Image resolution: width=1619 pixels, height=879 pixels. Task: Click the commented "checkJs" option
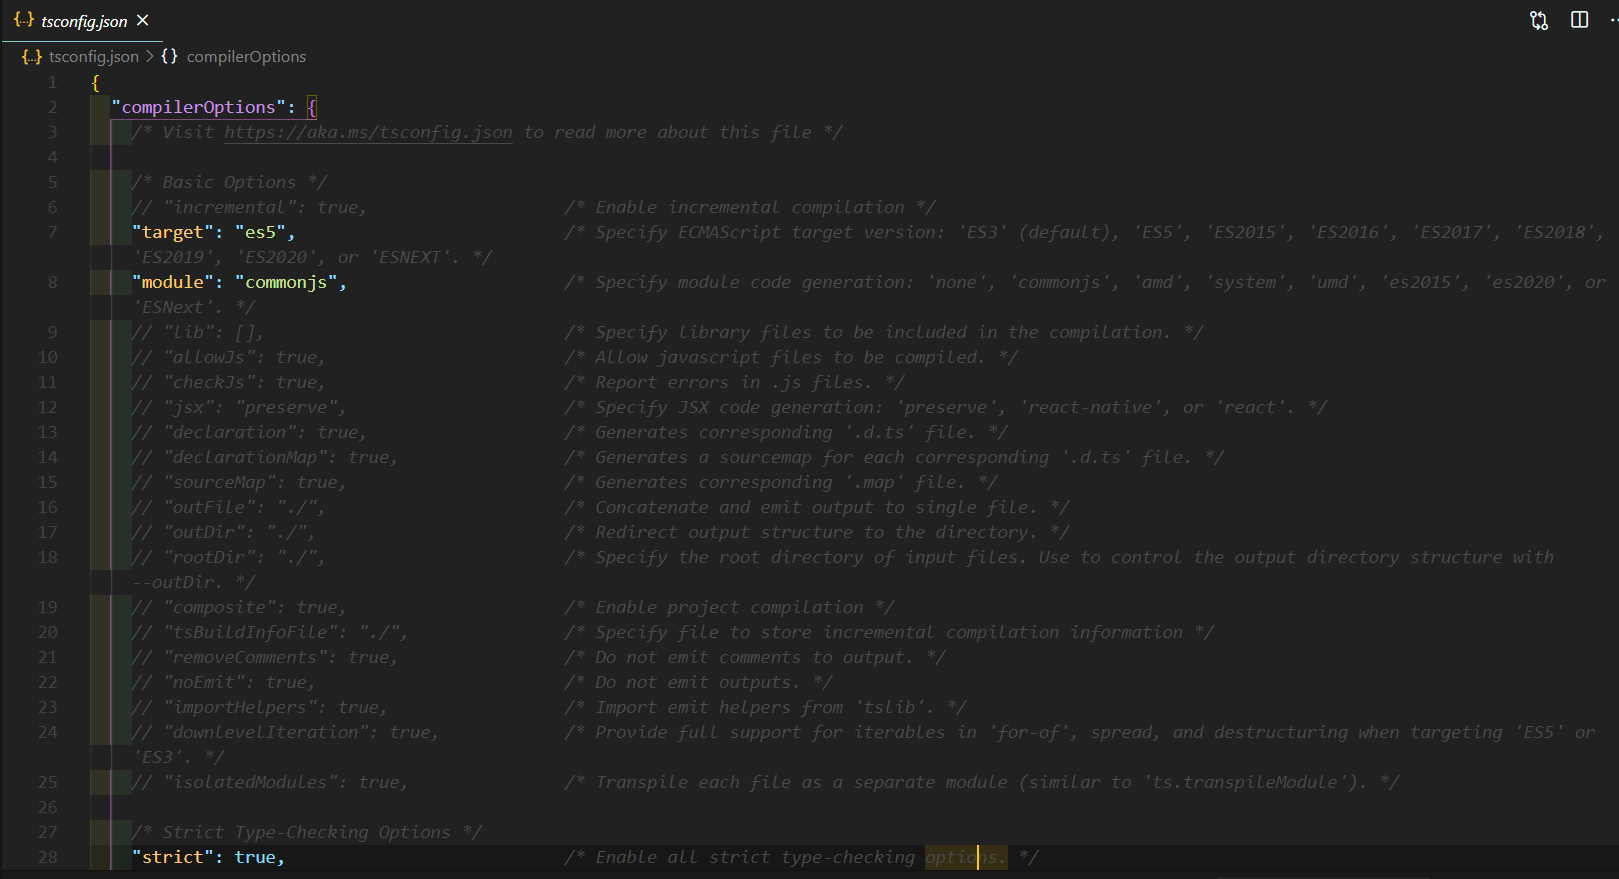pos(229,382)
